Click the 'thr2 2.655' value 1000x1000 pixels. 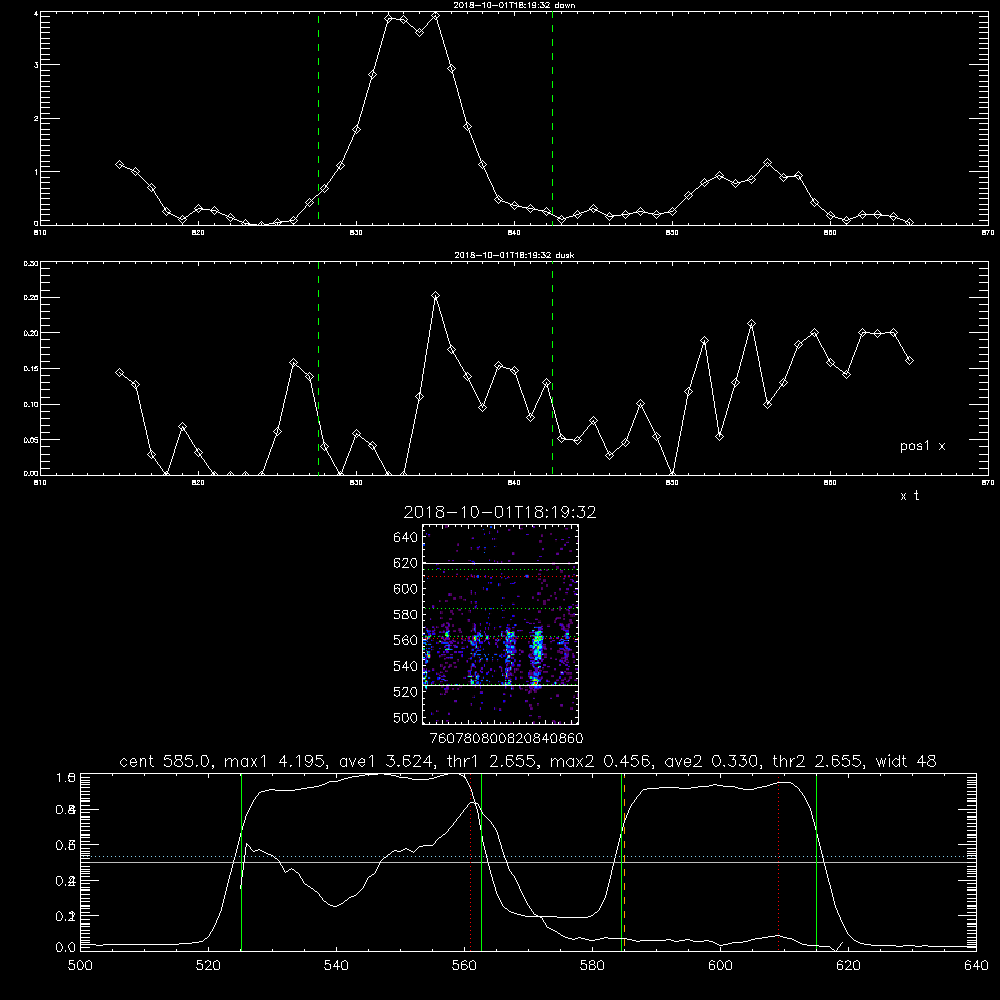click(x=817, y=761)
